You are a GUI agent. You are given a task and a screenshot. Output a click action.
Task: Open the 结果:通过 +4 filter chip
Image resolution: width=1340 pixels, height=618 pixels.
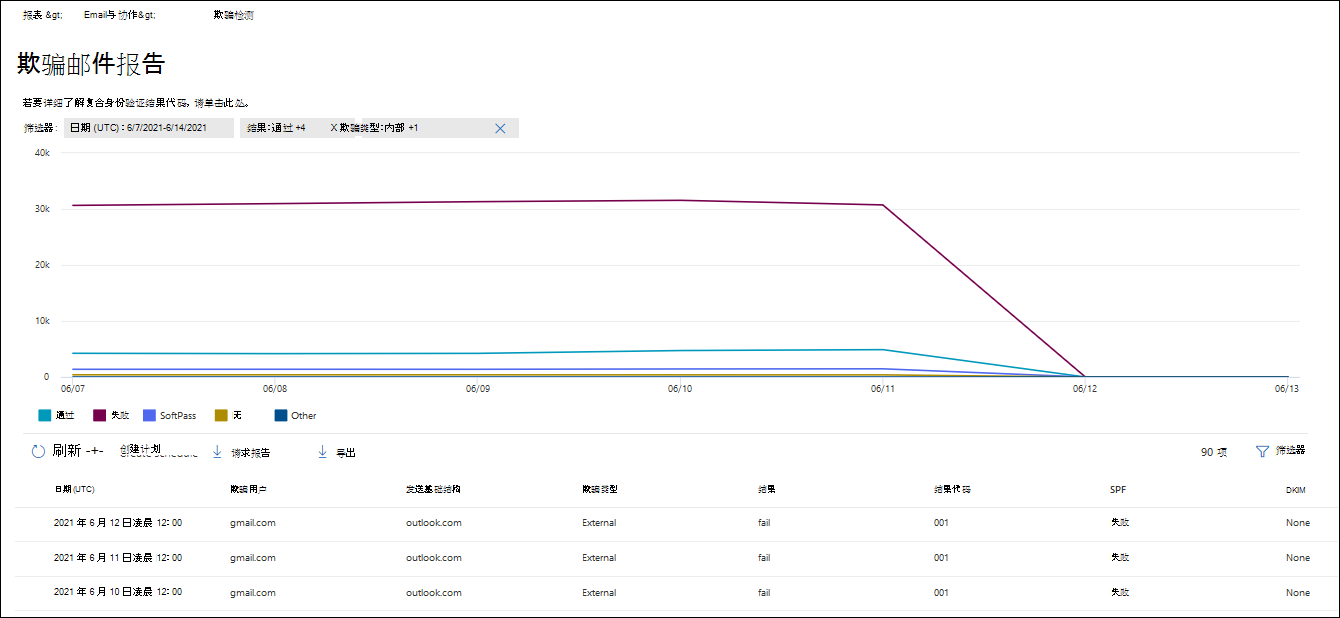(277, 128)
